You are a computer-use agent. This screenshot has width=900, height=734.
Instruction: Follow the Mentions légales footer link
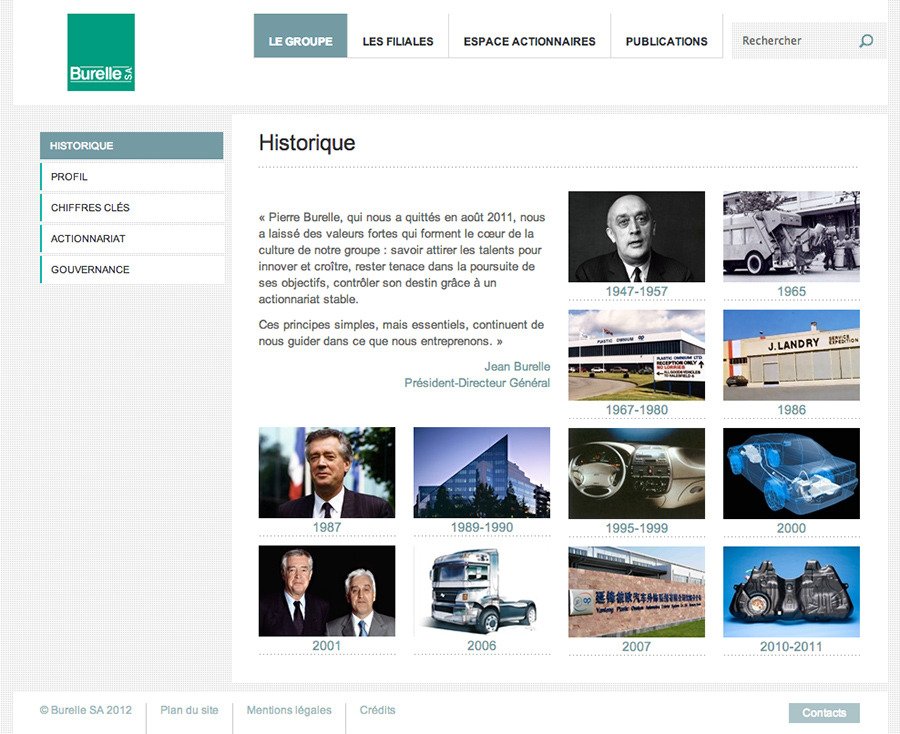289,711
